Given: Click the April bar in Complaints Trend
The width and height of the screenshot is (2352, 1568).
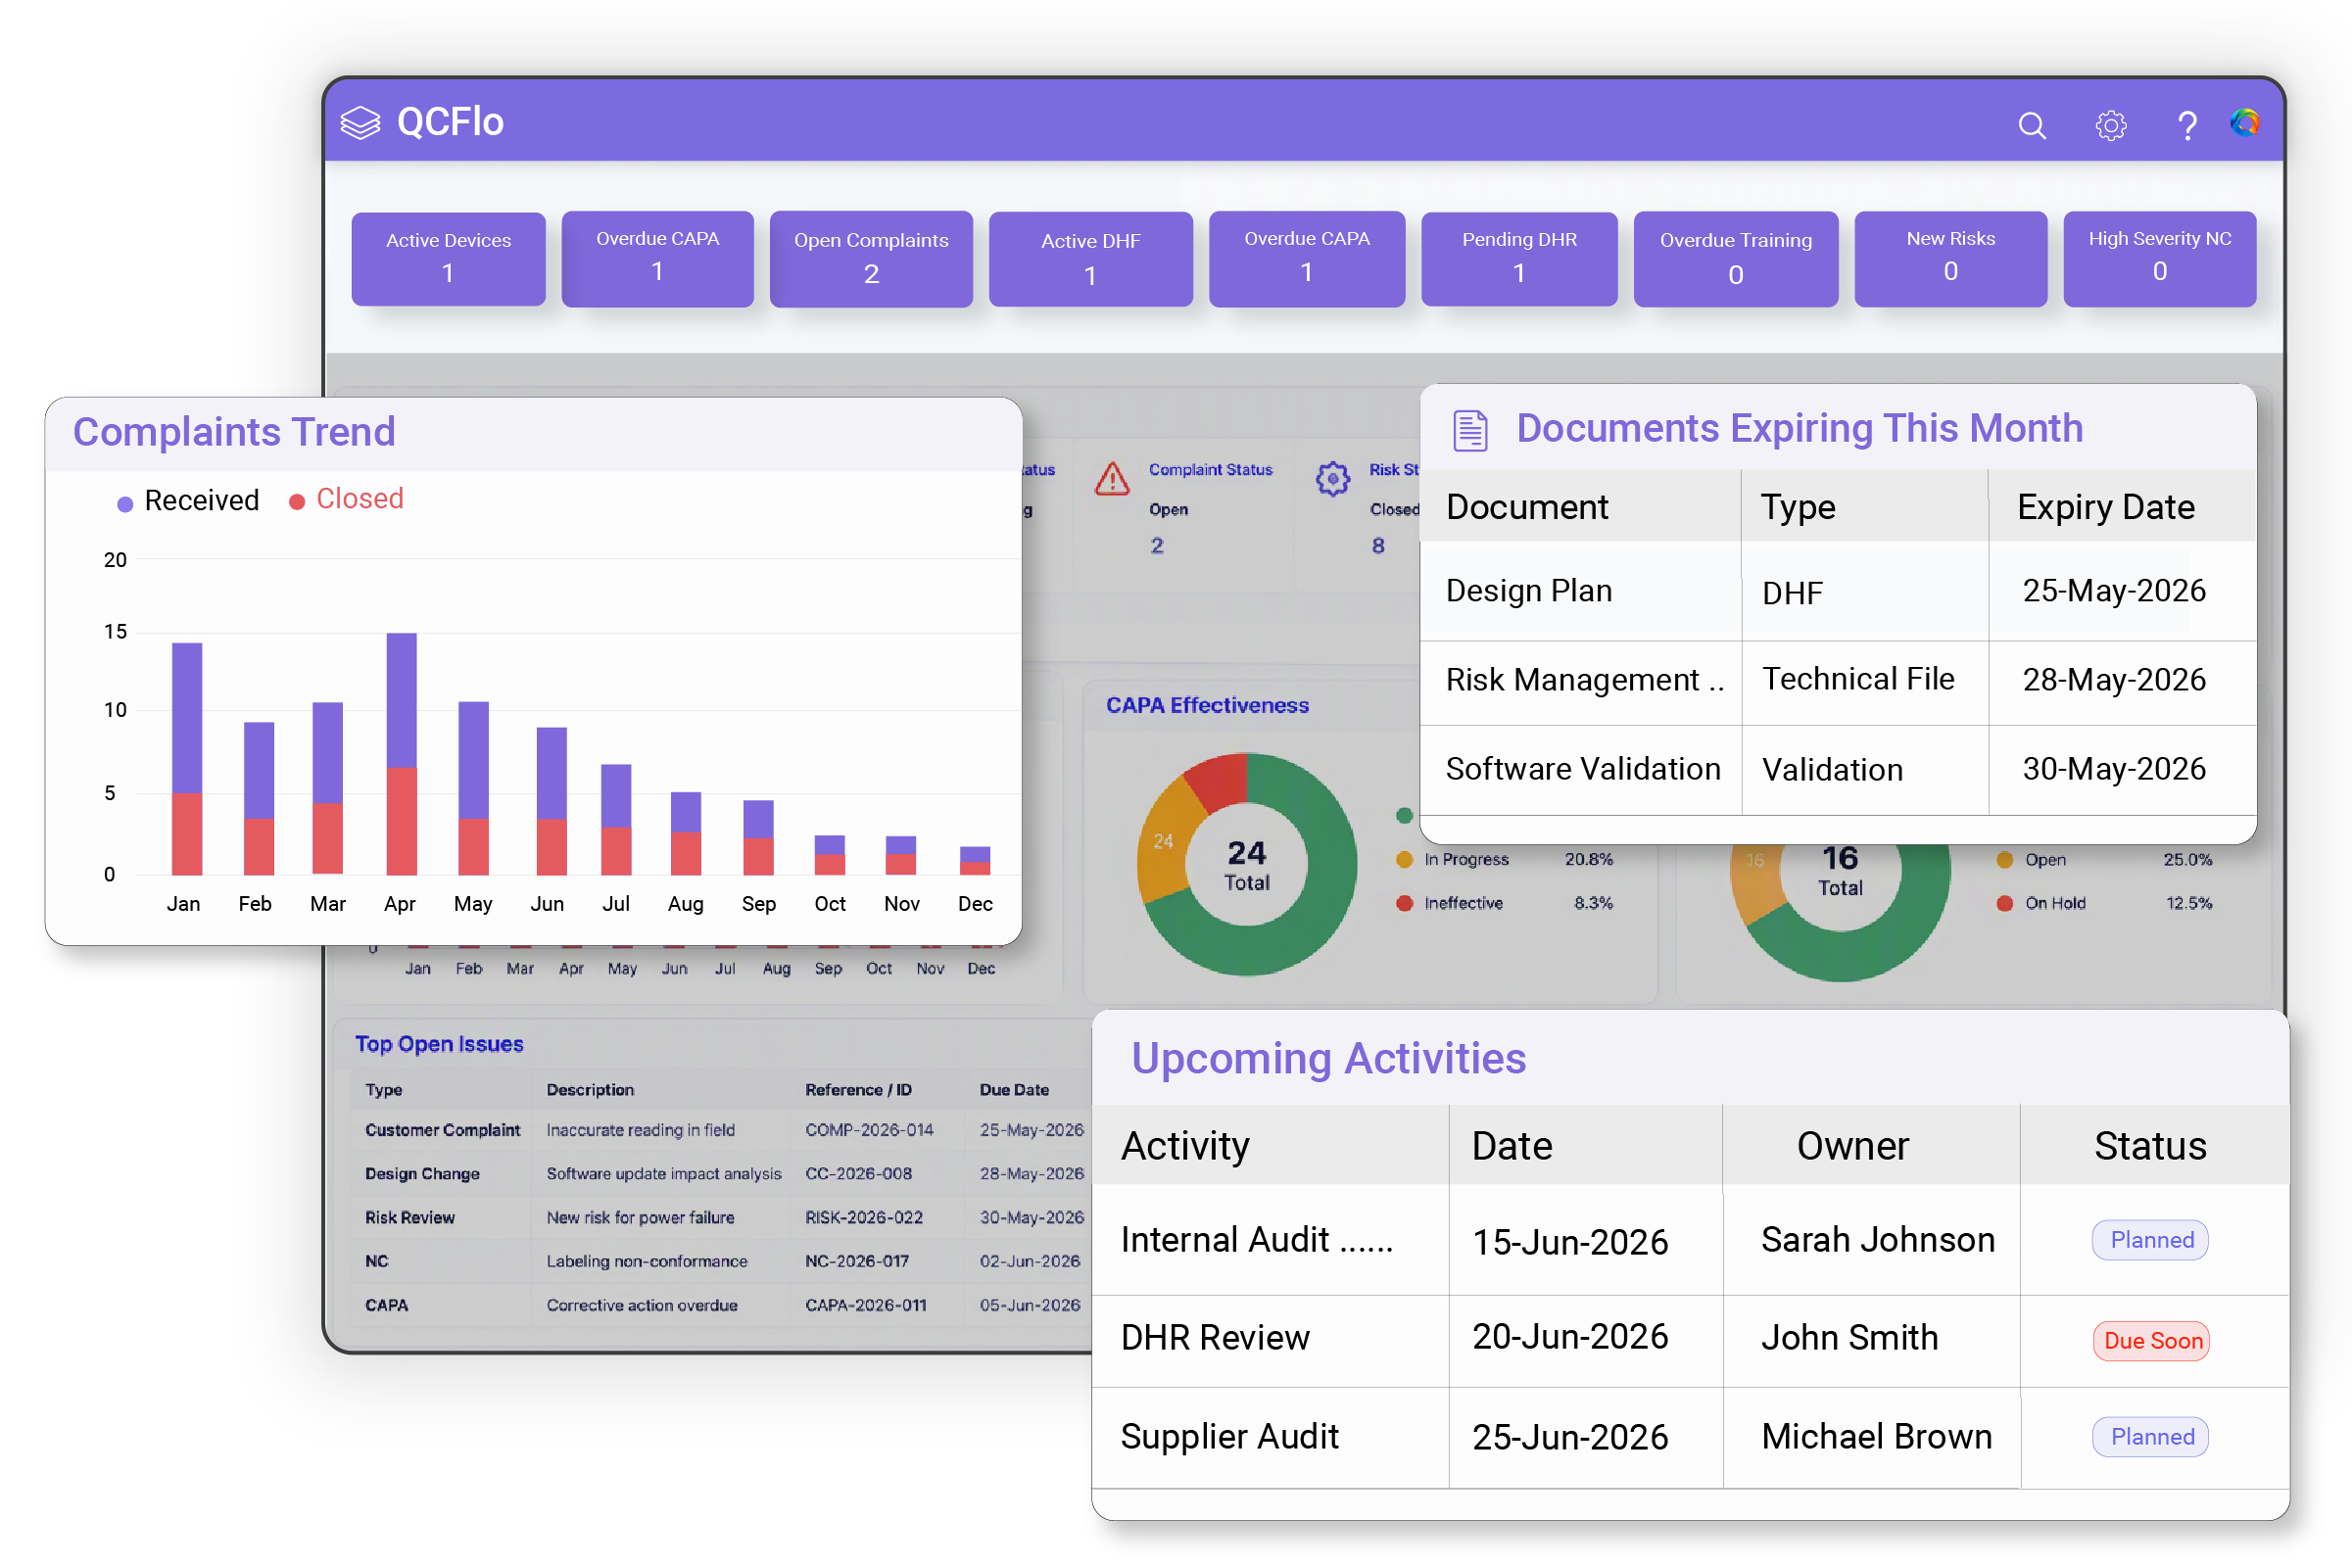Looking at the screenshot, I should click(401, 754).
